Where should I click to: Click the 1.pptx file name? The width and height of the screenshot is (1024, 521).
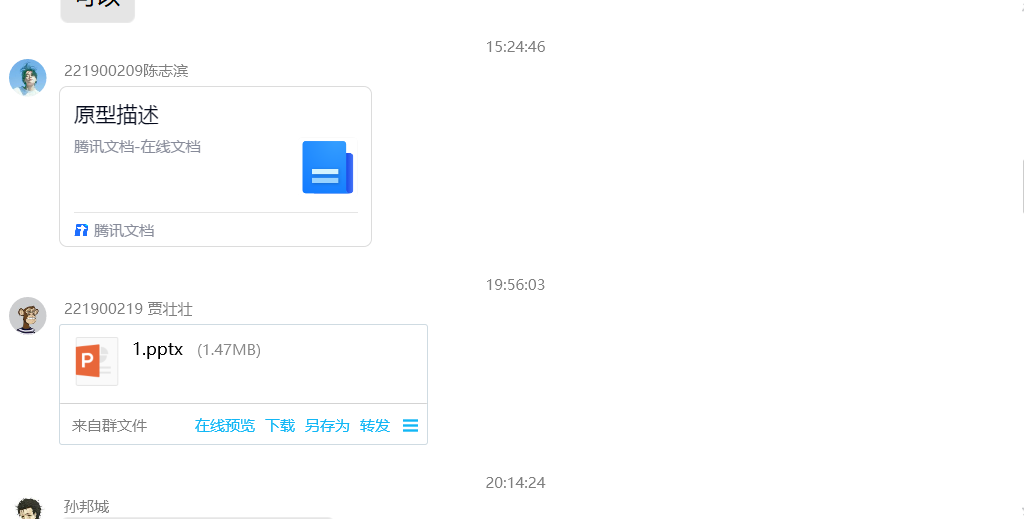(x=157, y=349)
